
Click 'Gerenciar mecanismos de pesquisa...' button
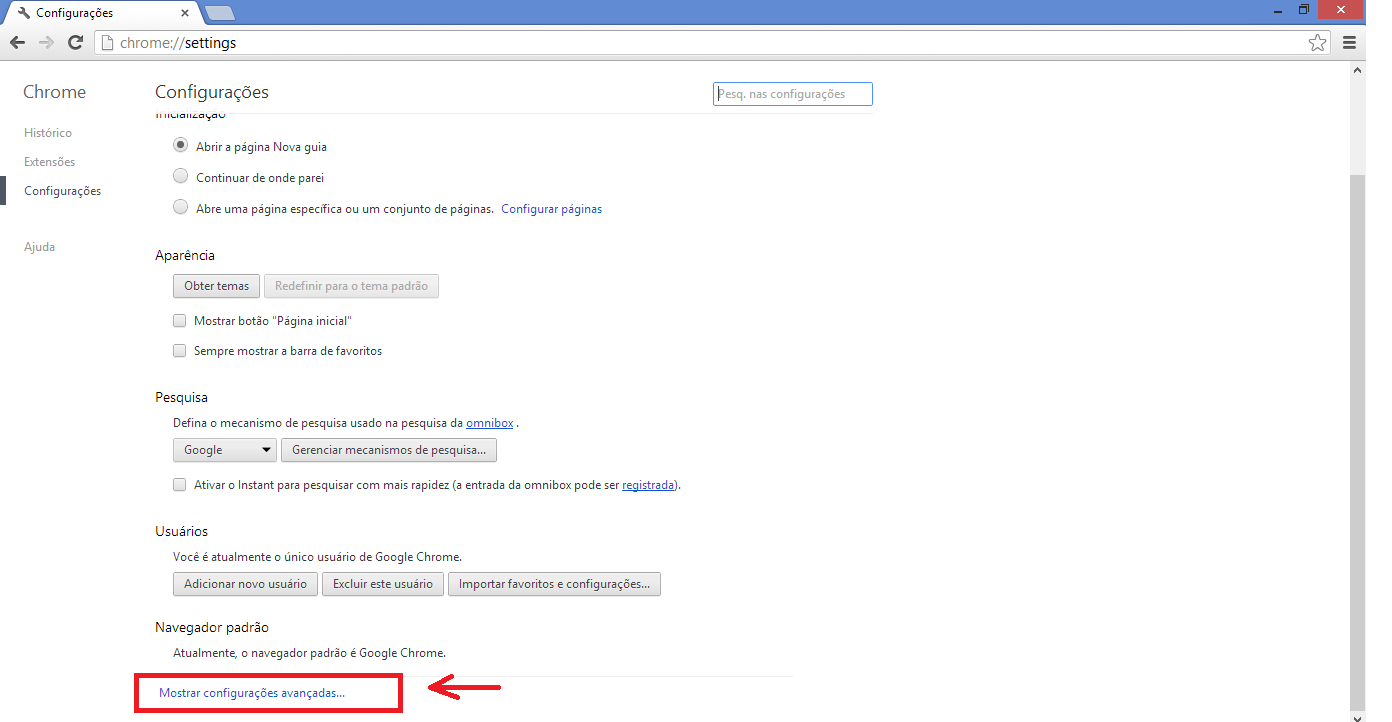click(x=389, y=450)
